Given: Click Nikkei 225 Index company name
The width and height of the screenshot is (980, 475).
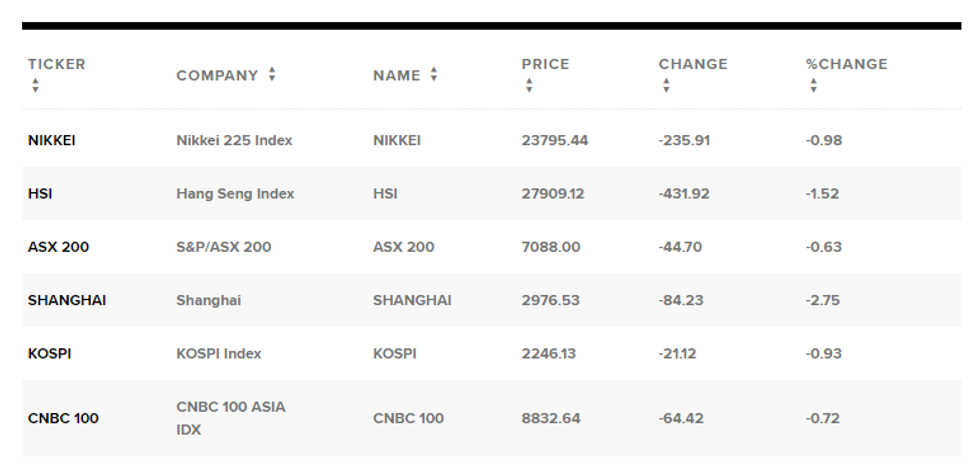Looking at the screenshot, I should 234,140.
